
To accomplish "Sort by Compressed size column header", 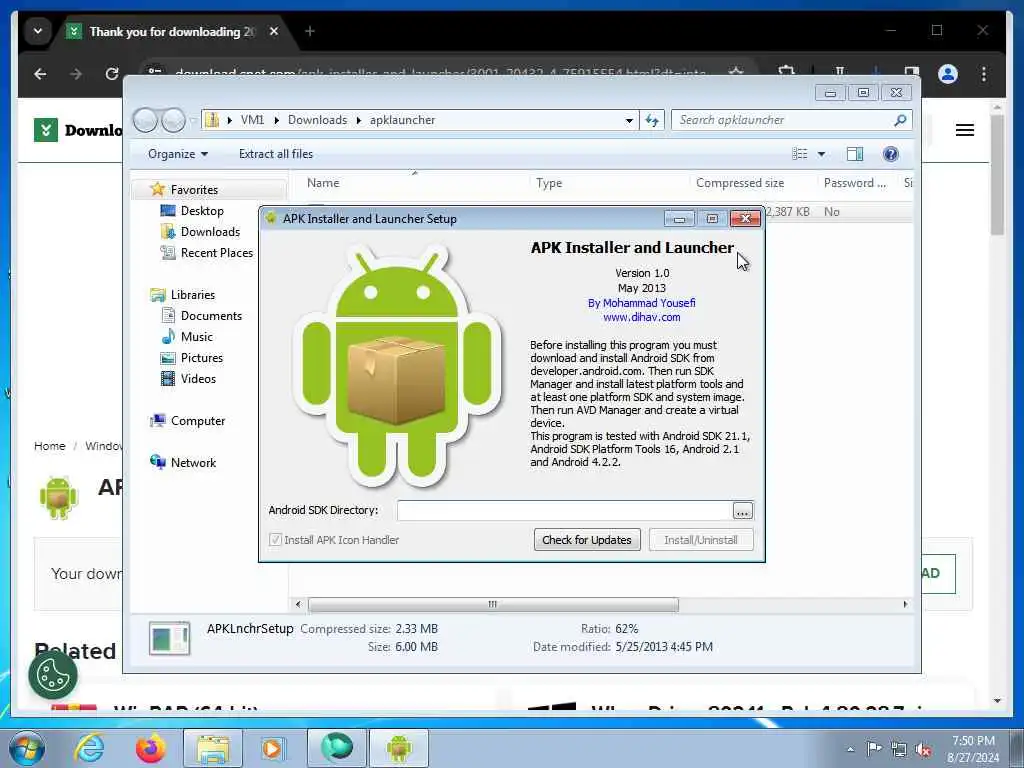I will (740, 183).
